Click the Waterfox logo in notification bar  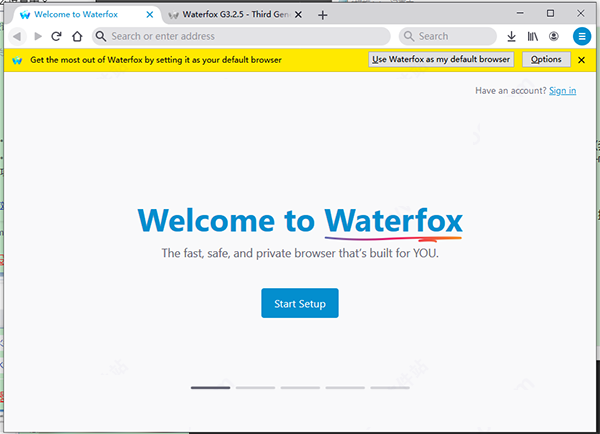pos(17,60)
